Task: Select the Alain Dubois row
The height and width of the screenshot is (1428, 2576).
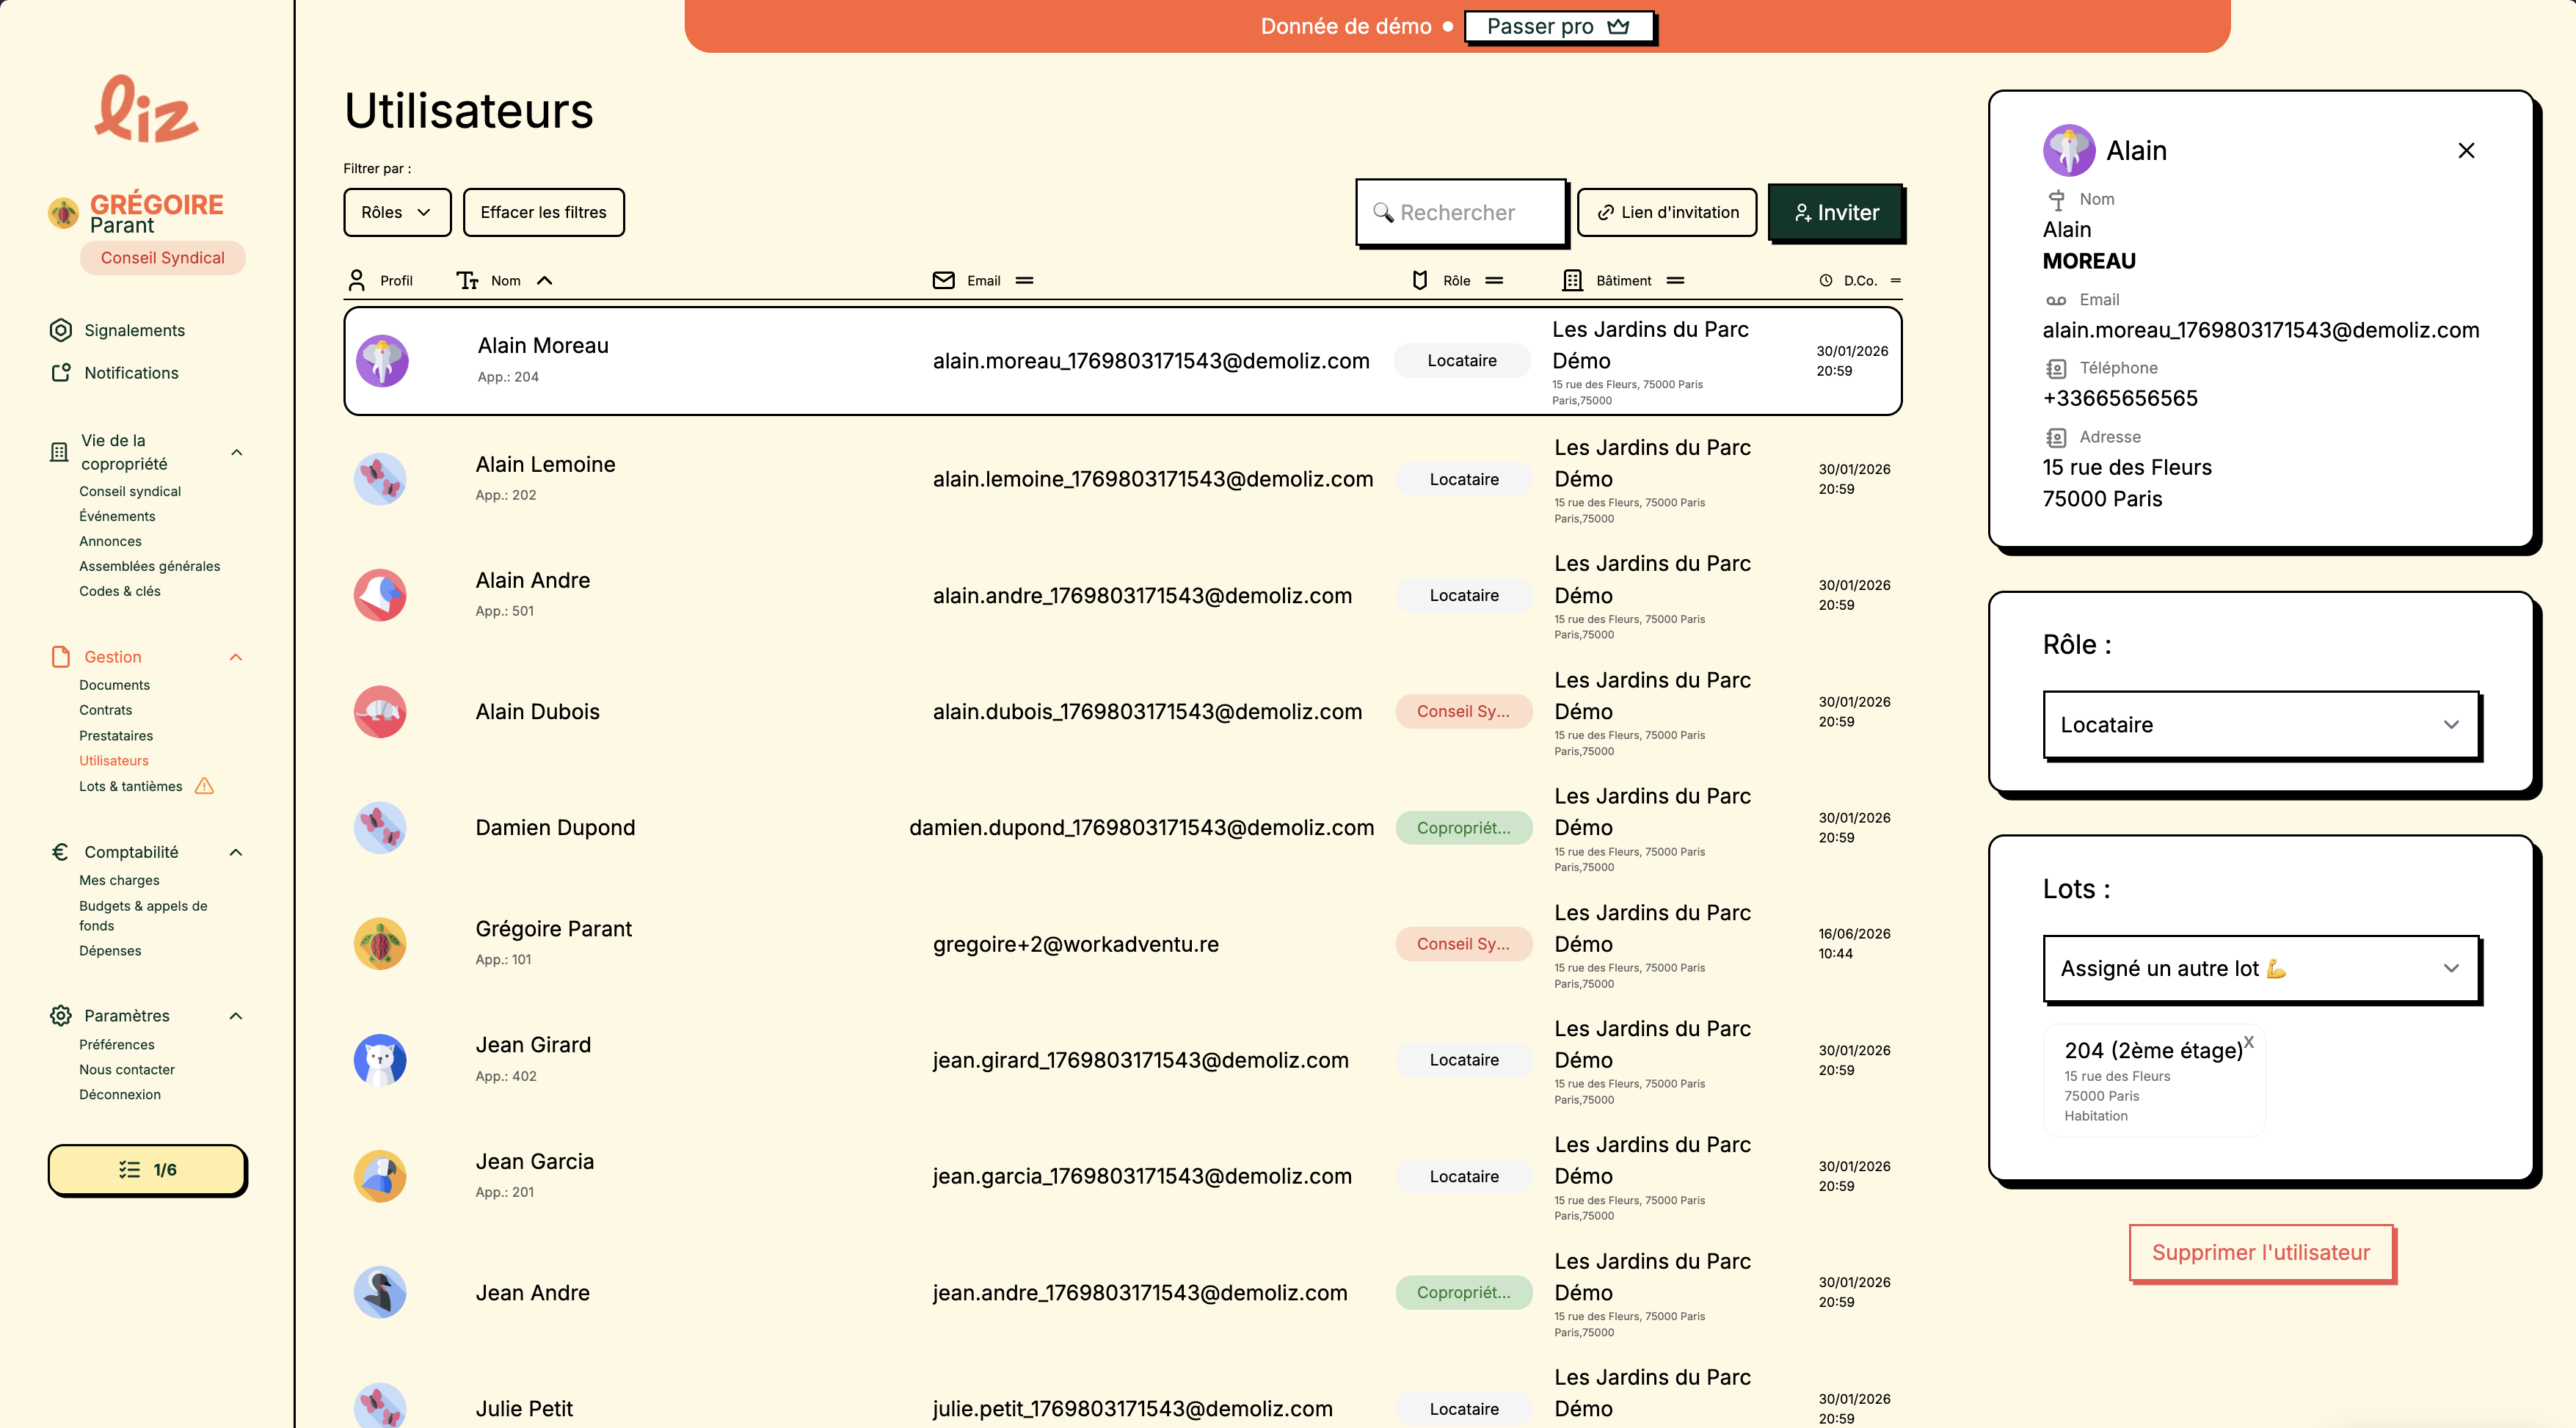Action: [x=1123, y=712]
